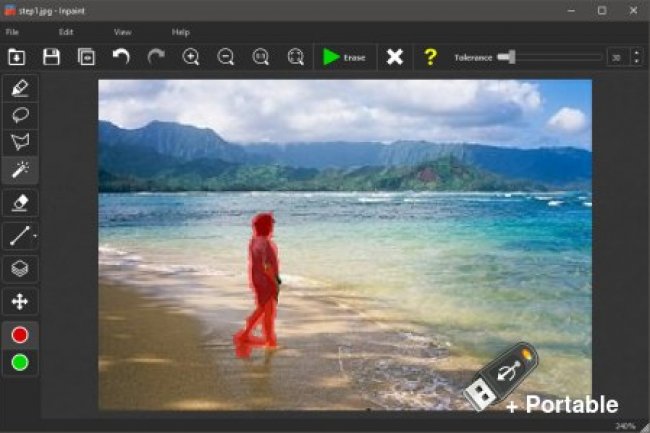Open the multi-view layers tool
The width and height of the screenshot is (650, 433).
(x=20, y=268)
